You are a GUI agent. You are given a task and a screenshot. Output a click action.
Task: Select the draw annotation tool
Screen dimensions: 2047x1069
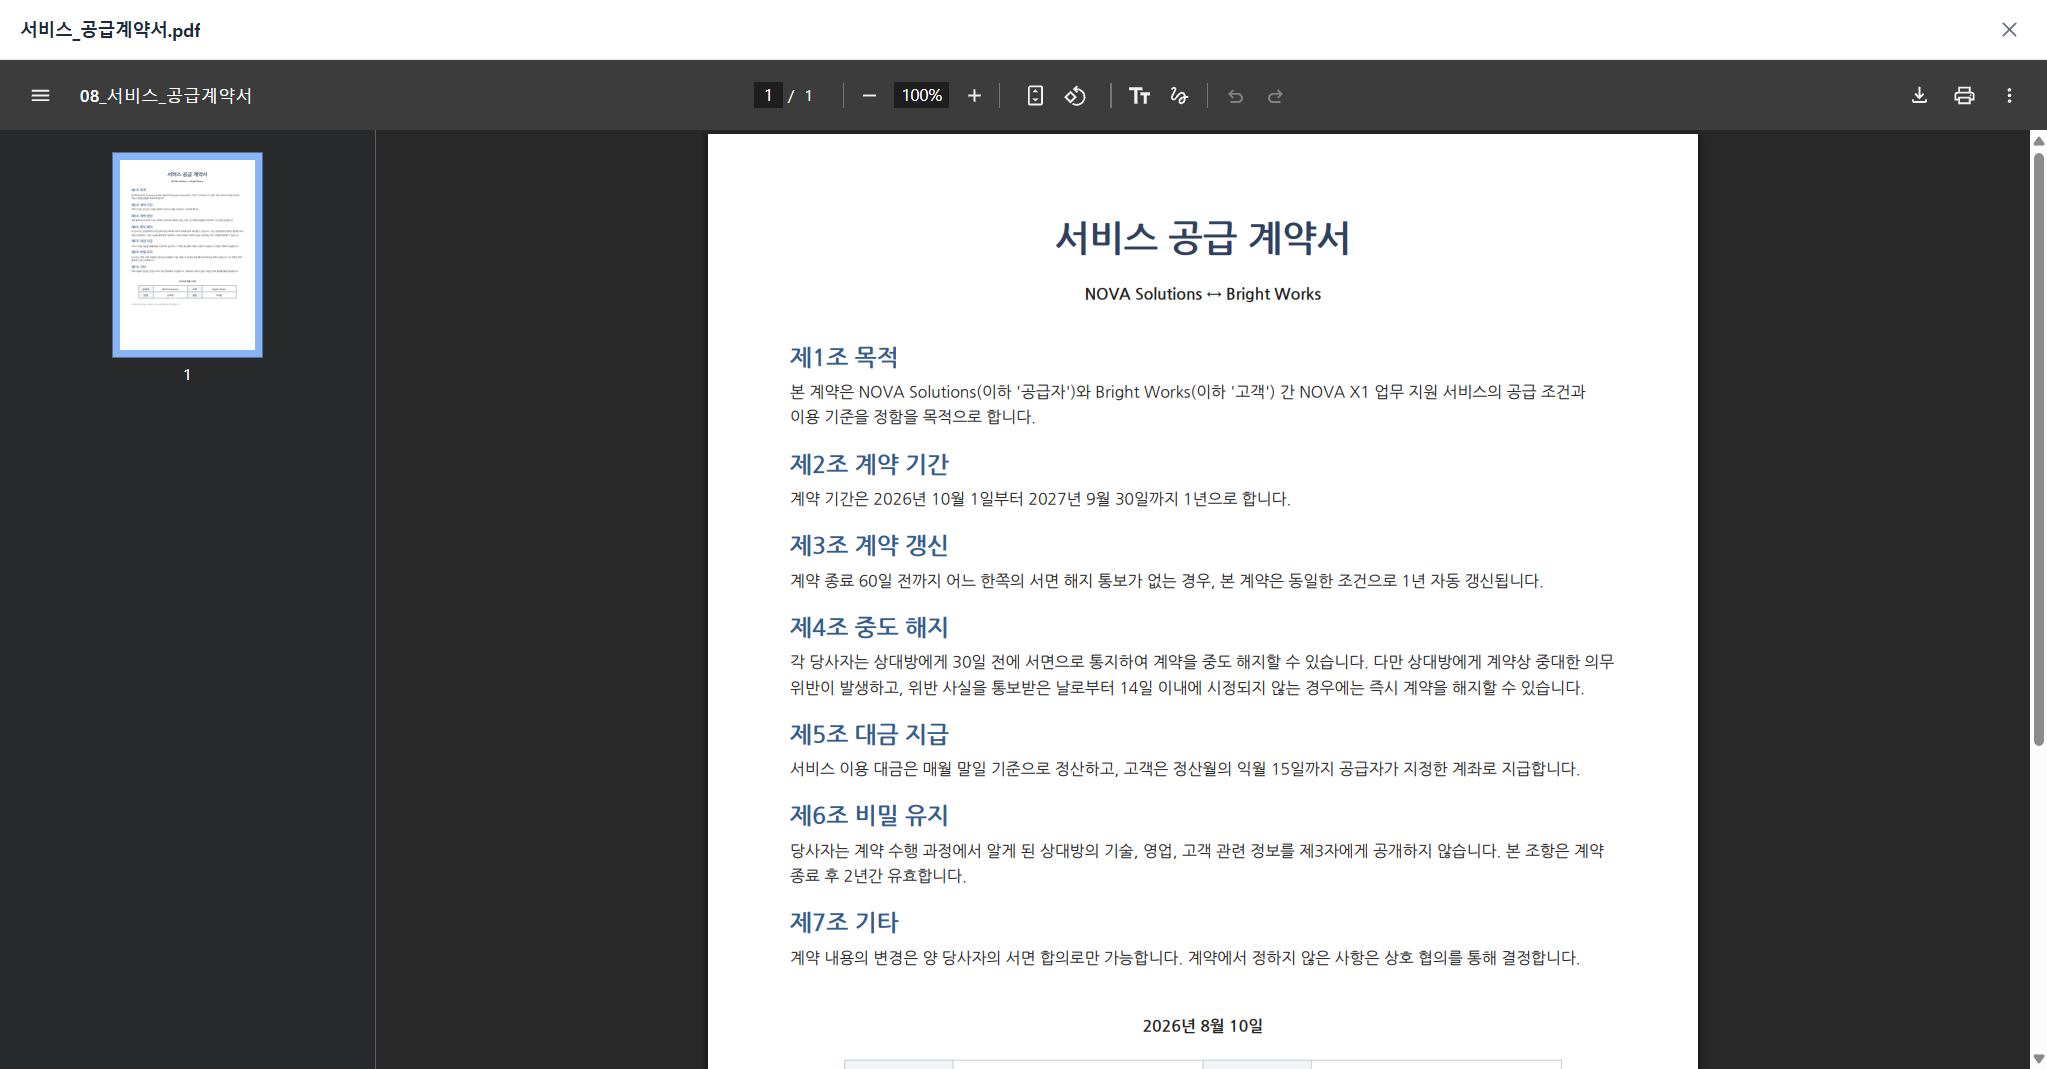(x=1179, y=96)
